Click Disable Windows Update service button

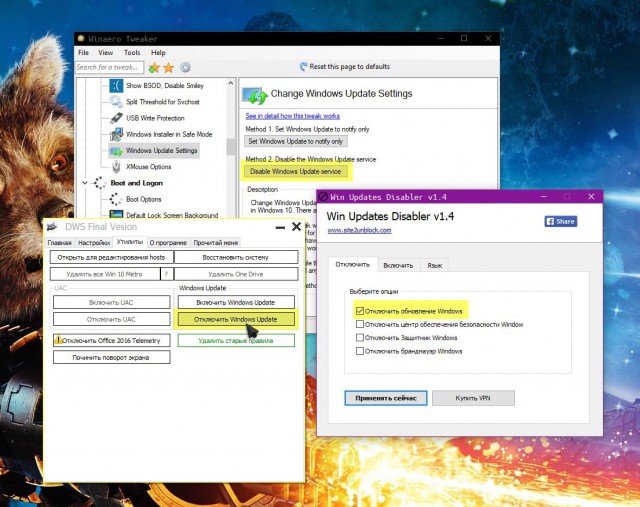[296, 171]
